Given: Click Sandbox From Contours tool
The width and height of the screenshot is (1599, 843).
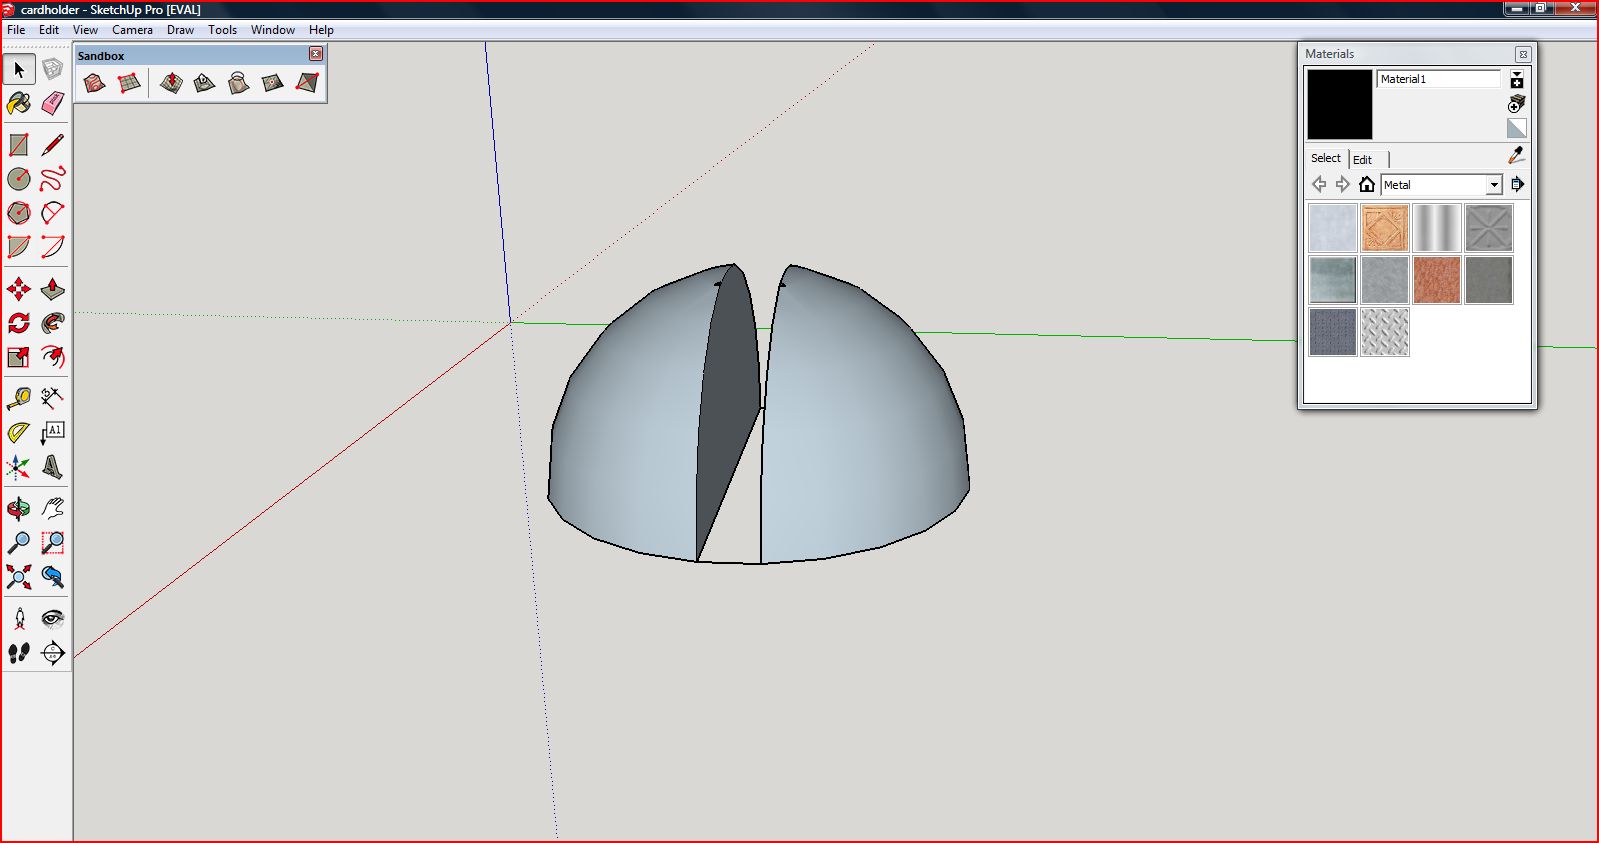Looking at the screenshot, I should pos(94,83).
